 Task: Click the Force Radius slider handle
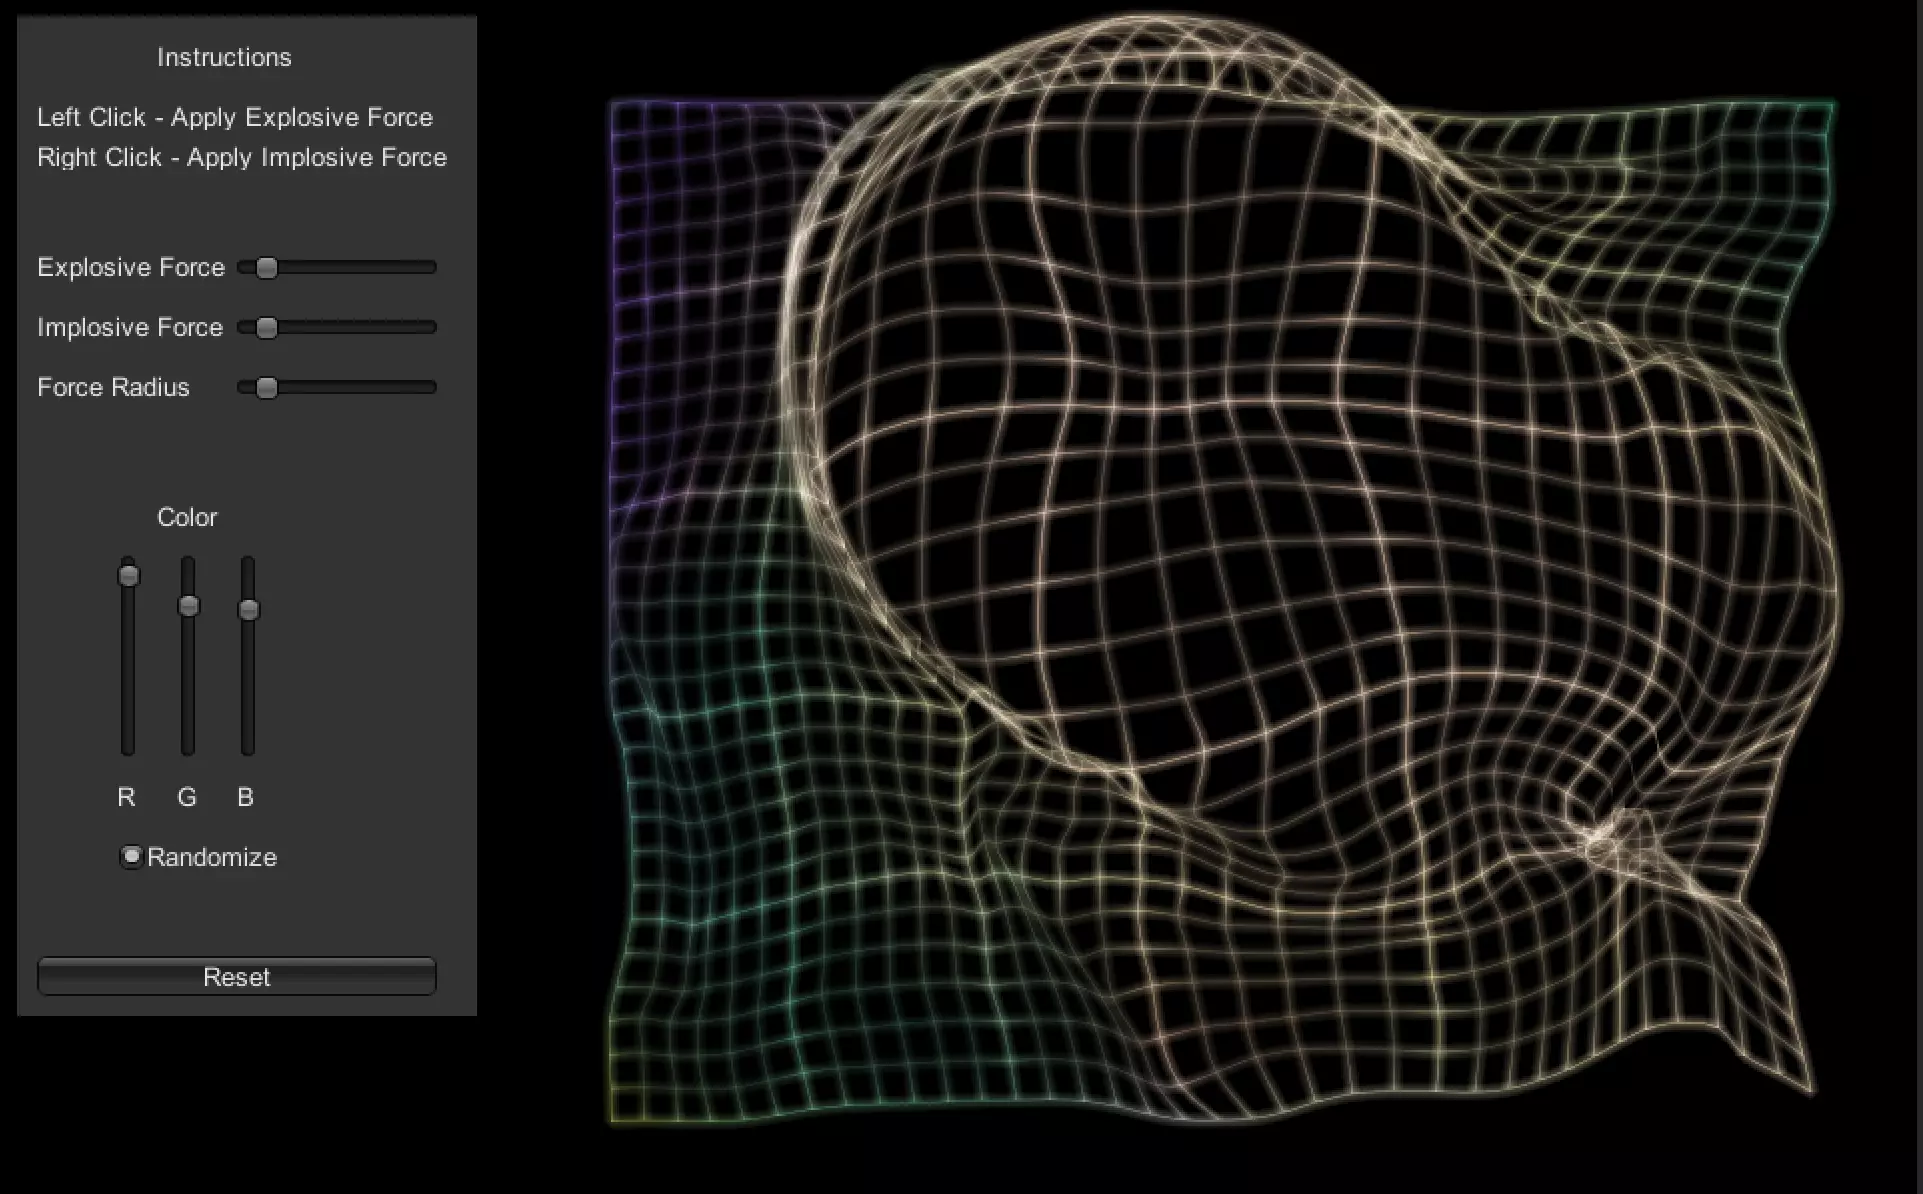coord(266,387)
